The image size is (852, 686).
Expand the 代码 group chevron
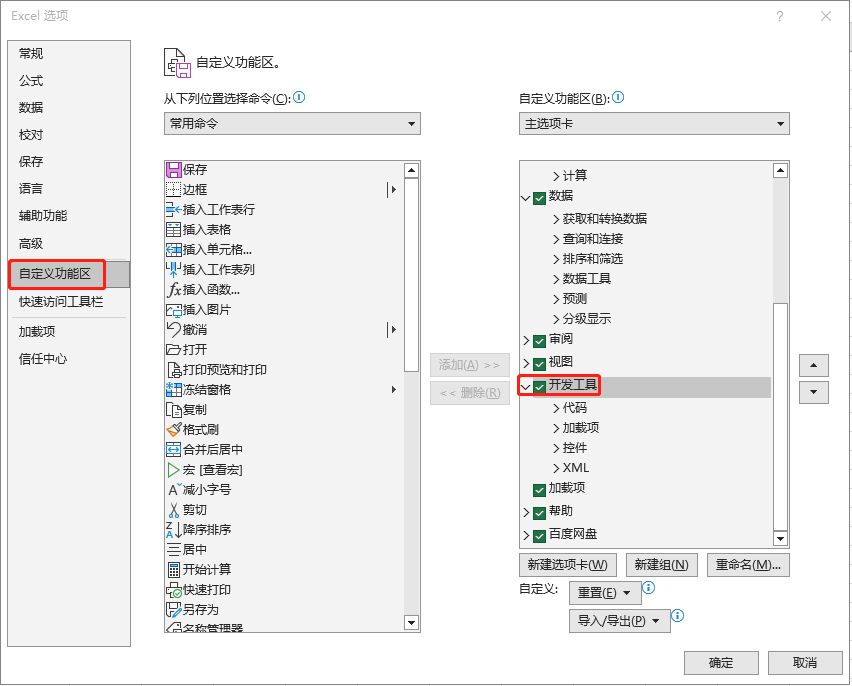click(x=556, y=408)
